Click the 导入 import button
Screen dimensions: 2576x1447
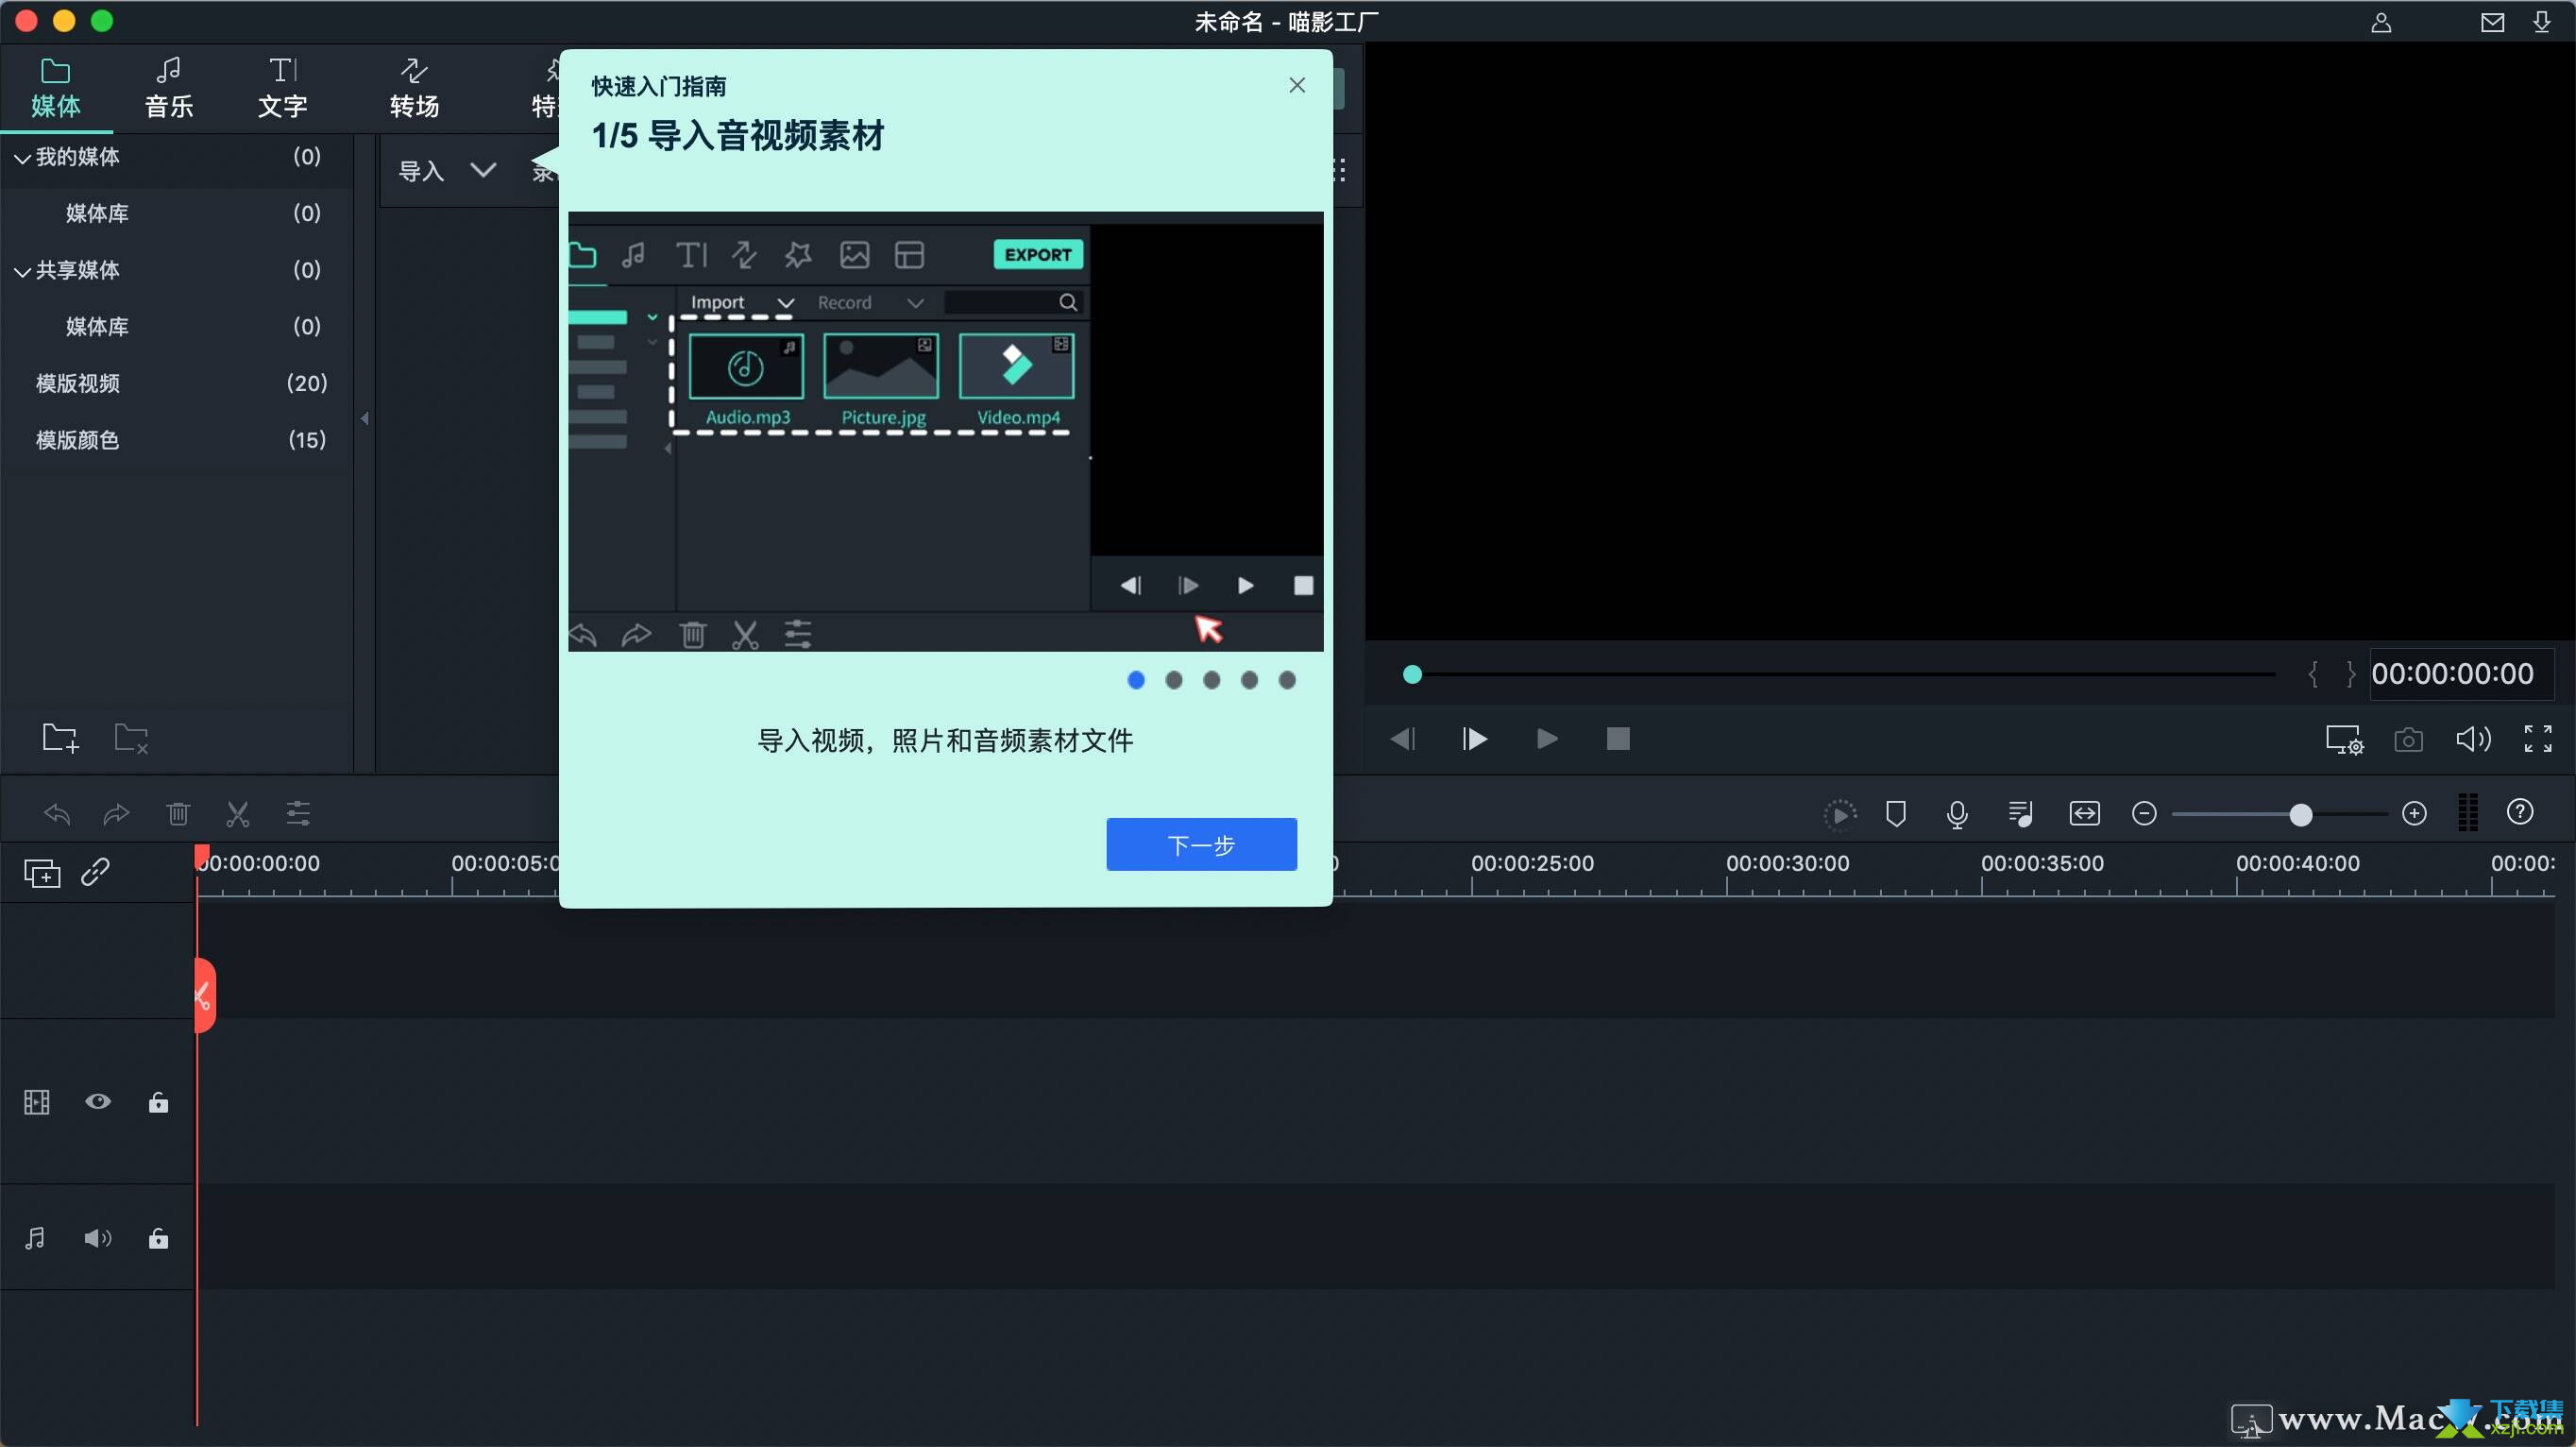(x=421, y=171)
